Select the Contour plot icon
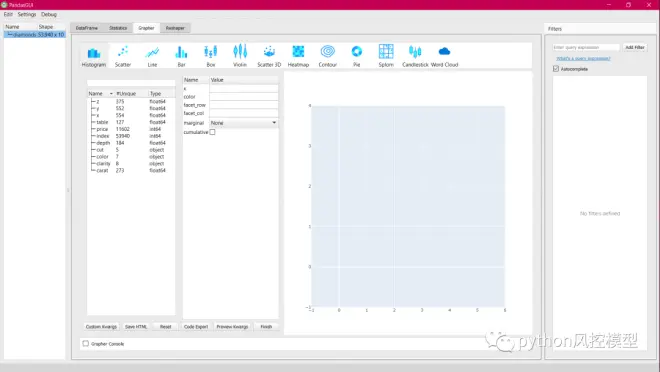Viewport: 660px width, 372px height. 327,56
